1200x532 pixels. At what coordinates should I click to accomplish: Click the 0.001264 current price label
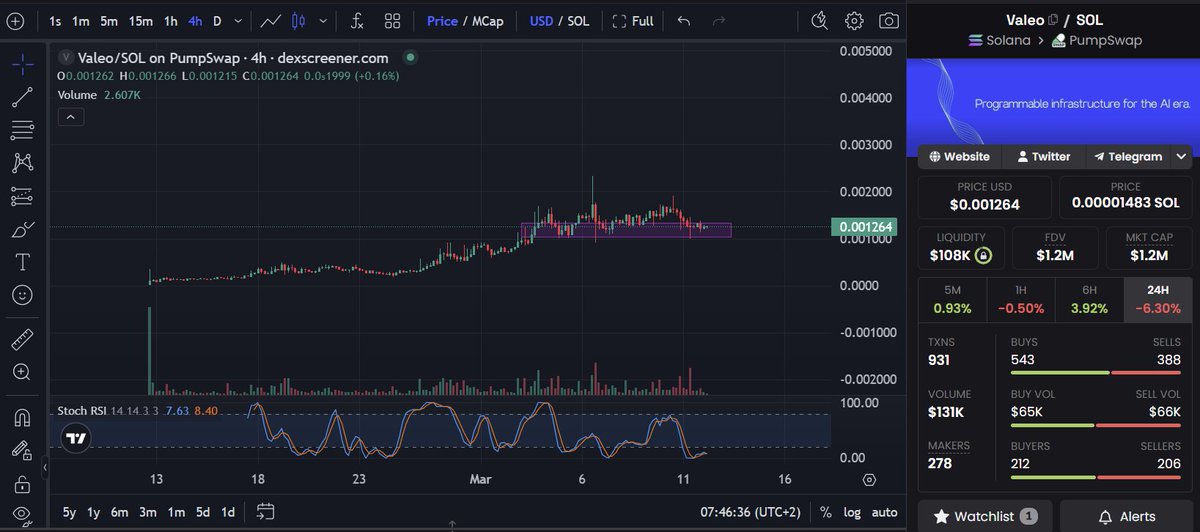pos(864,227)
